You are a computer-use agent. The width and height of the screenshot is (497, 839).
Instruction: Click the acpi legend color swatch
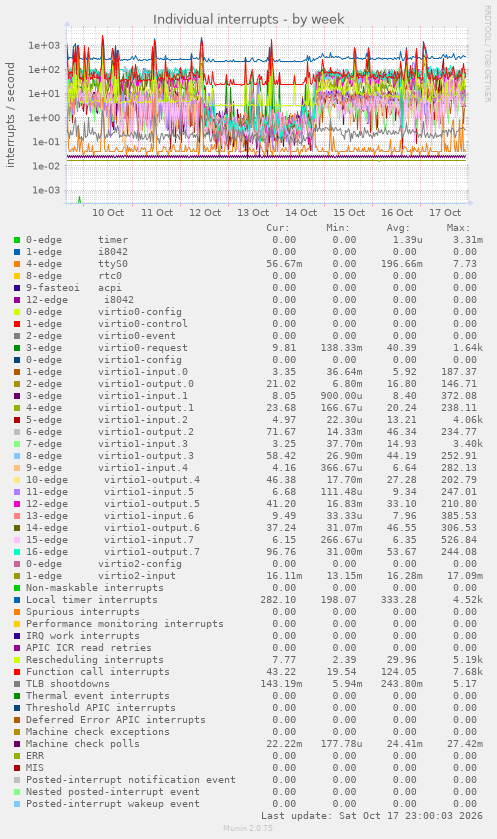coord(17,288)
